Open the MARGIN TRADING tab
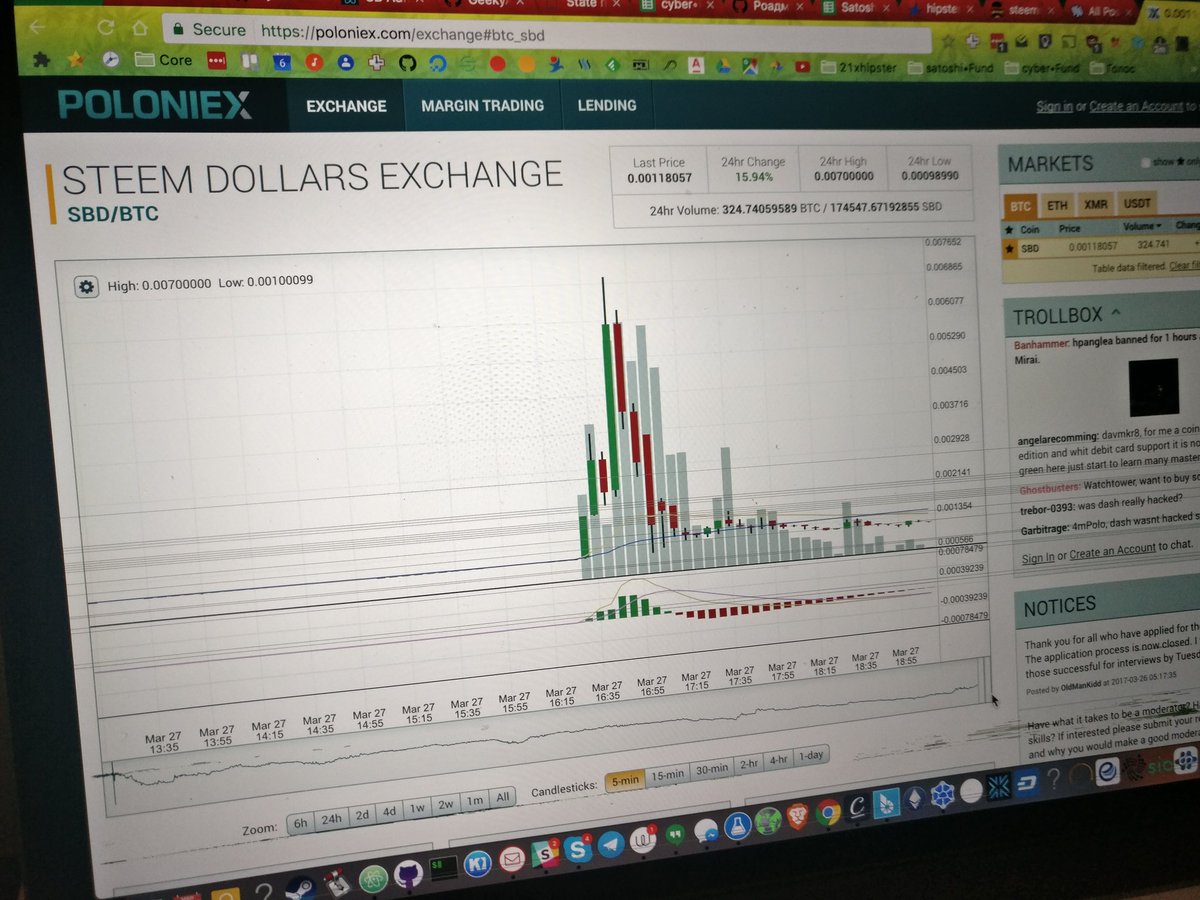Viewport: 1200px width, 900px height. tap(482, 105)
